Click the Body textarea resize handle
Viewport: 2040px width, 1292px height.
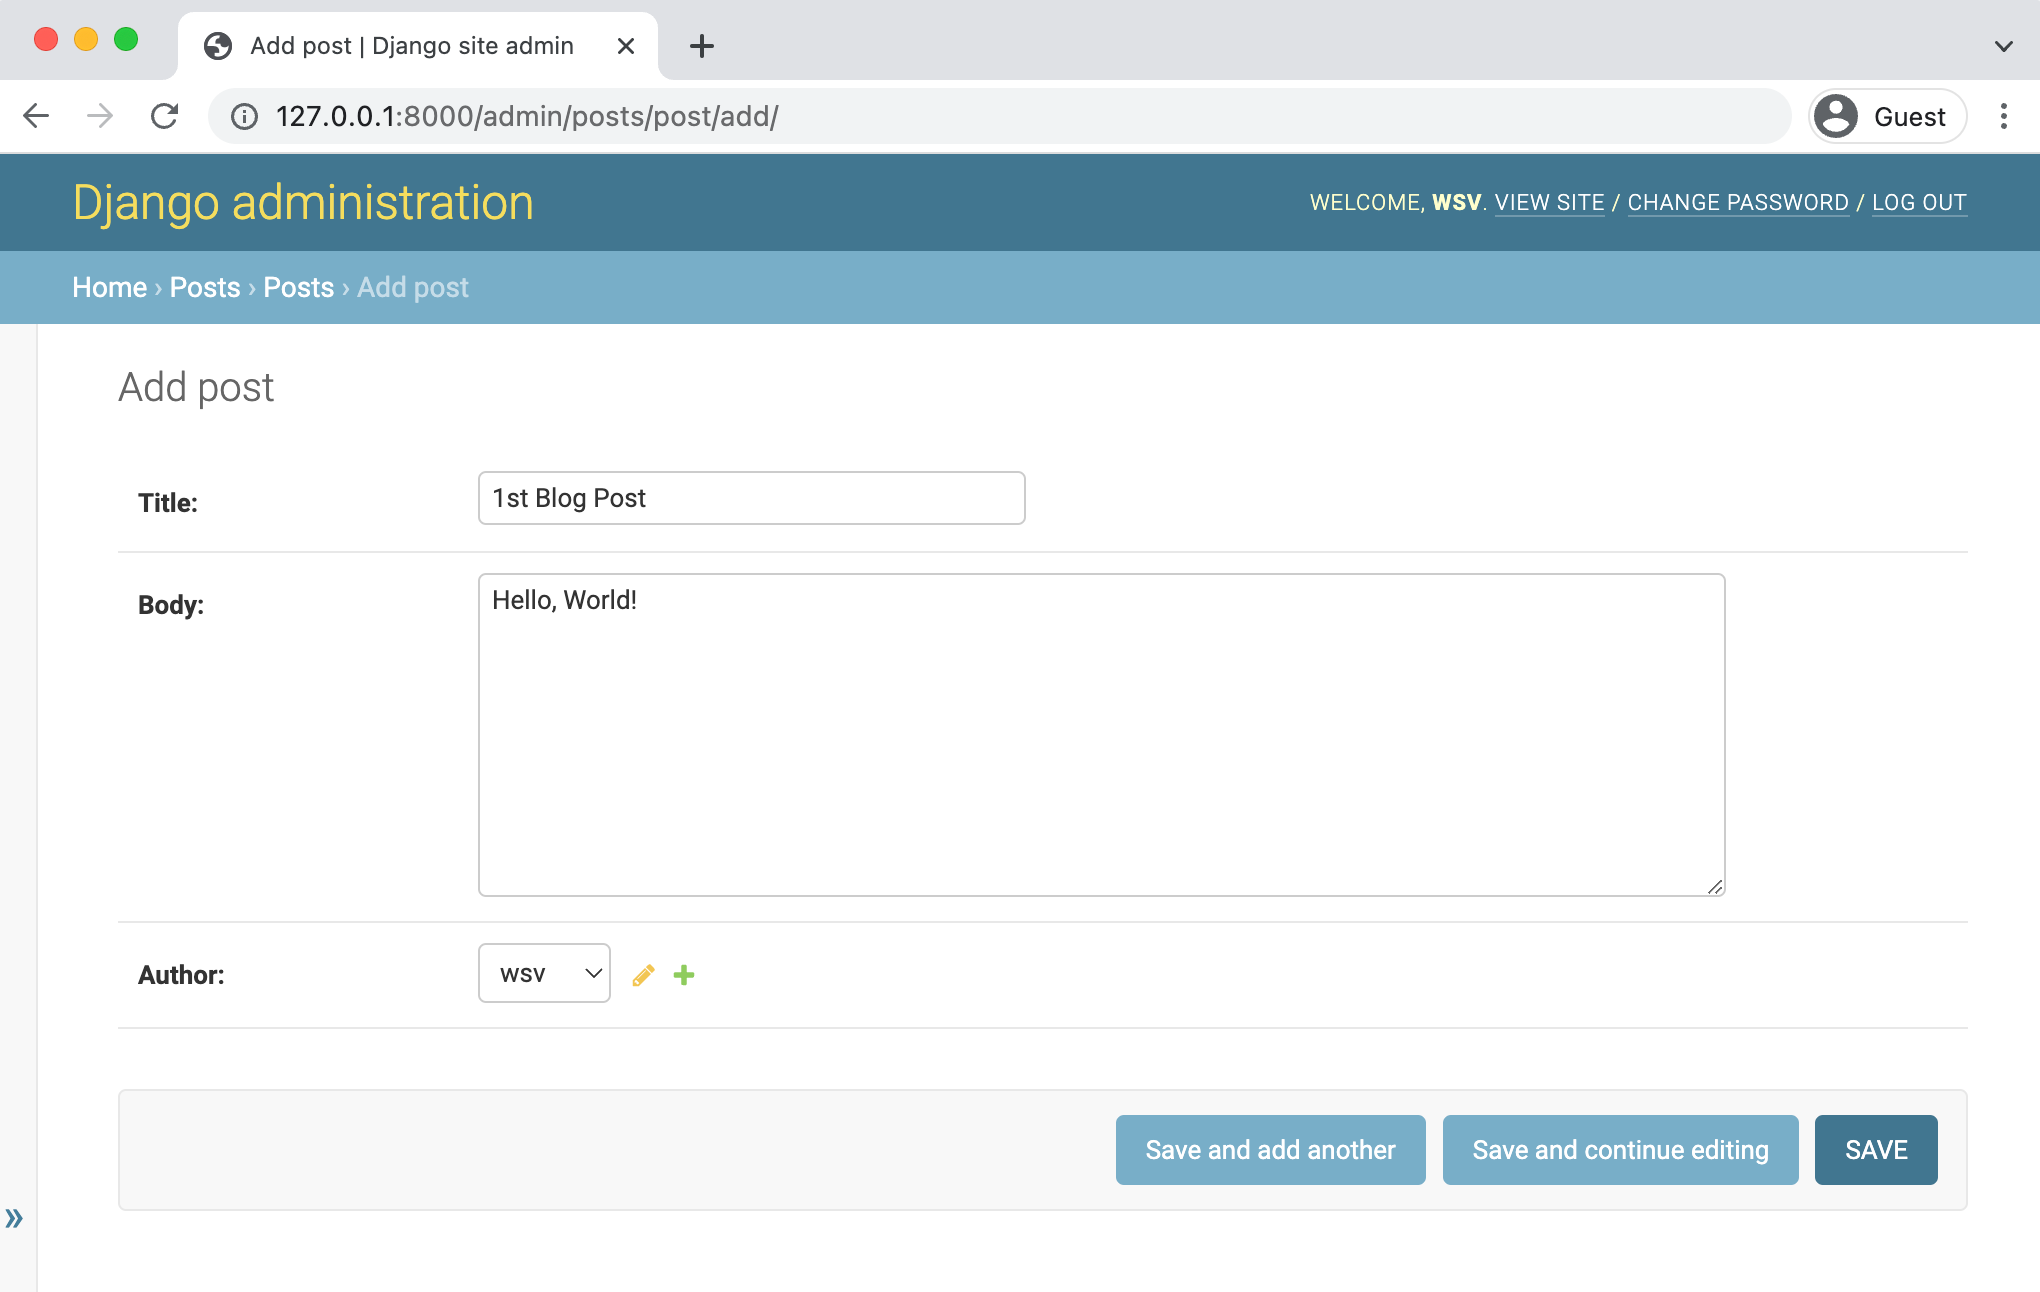(1715, 886)
